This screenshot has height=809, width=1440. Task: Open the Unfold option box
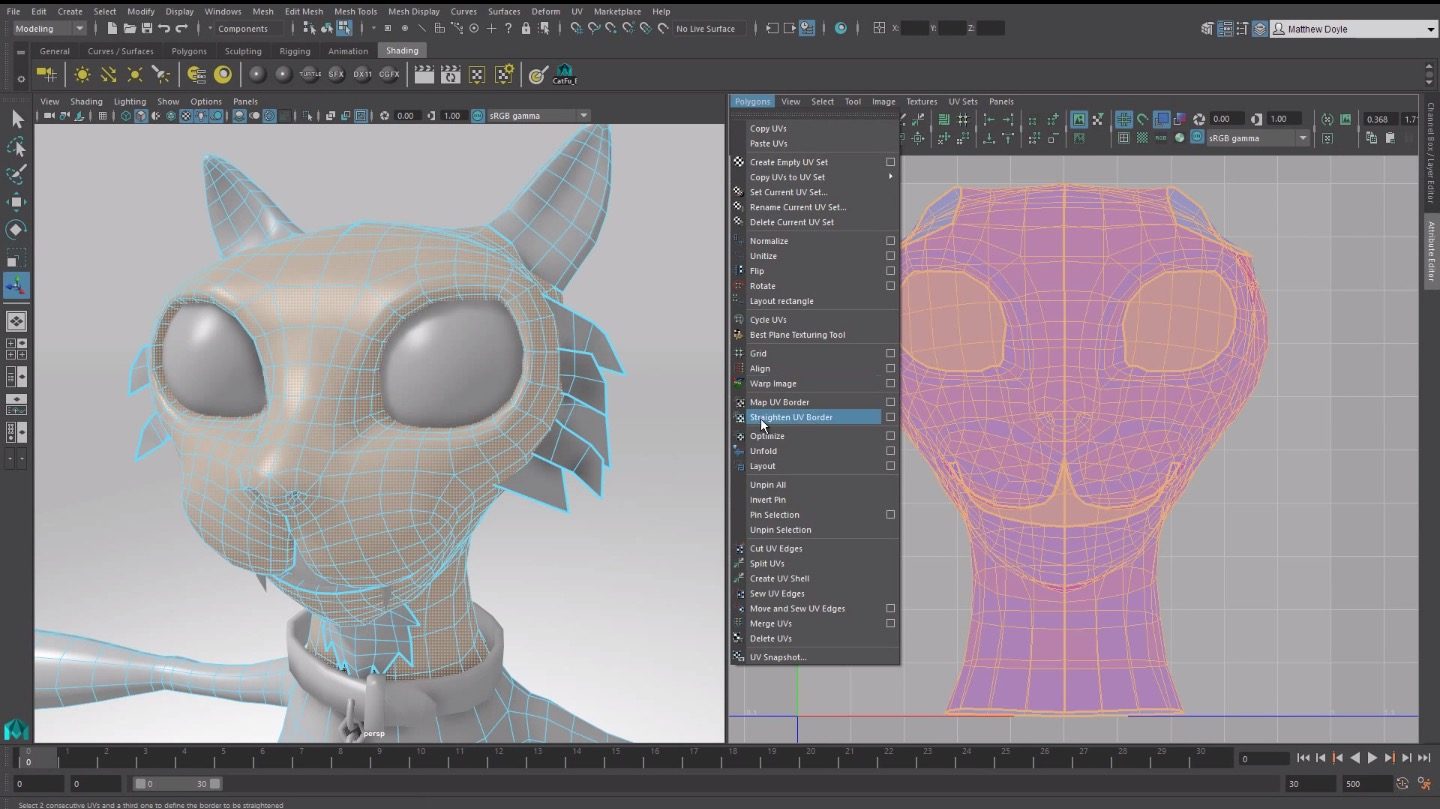point(890,451)
